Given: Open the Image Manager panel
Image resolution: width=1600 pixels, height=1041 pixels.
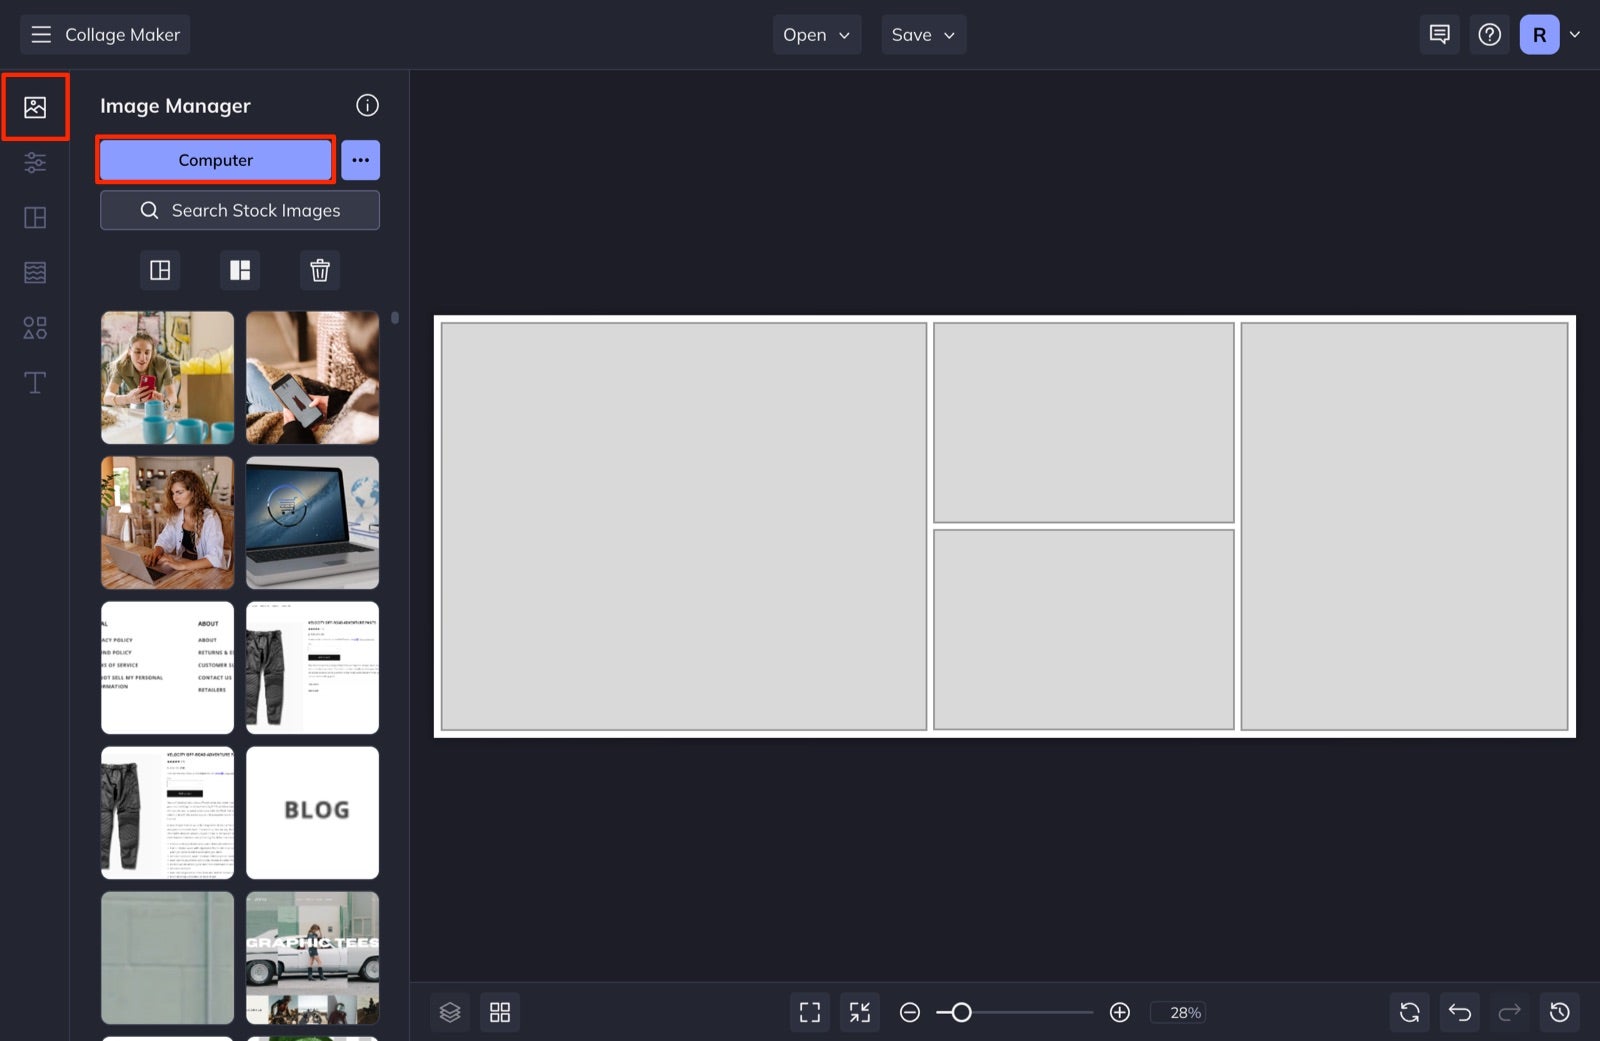Looking at the screenshot, I should click(35, 105).
